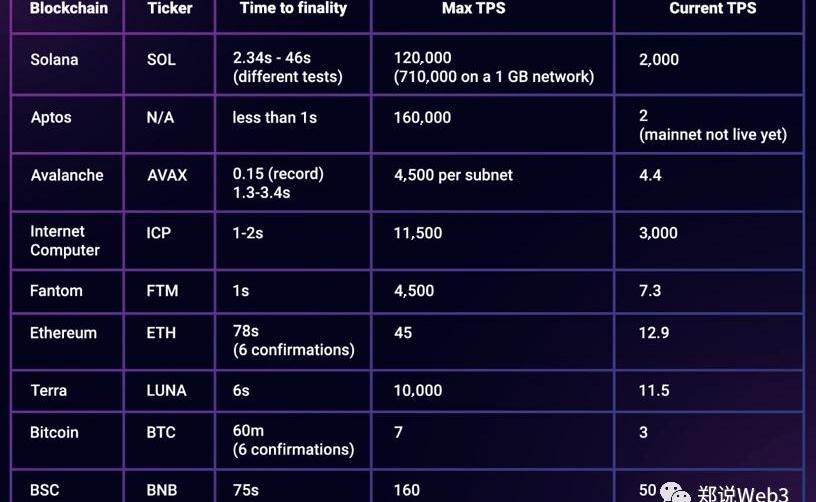The image size is (816, 502).
Task: Click the Blockchain column header
Action: tap(69, 9)
